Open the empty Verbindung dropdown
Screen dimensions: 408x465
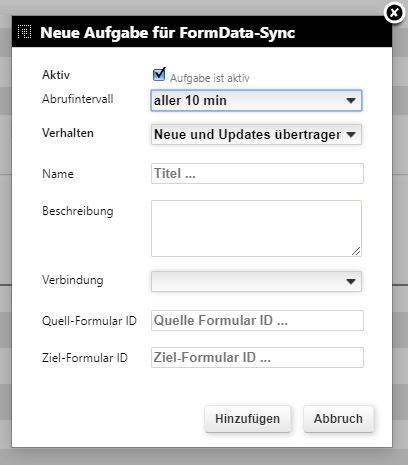tap(256, 282)
